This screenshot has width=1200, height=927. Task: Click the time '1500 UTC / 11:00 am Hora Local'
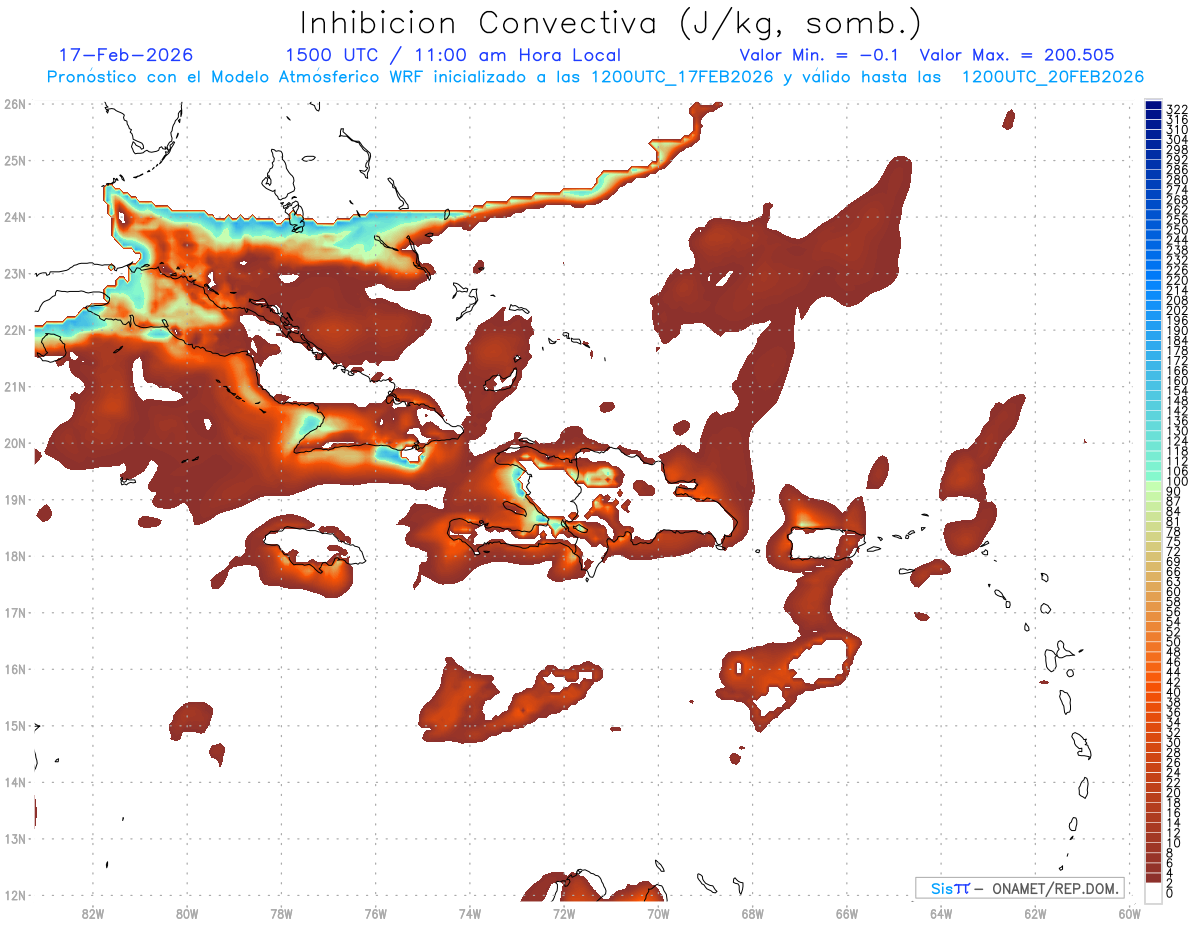pos(453,56)
